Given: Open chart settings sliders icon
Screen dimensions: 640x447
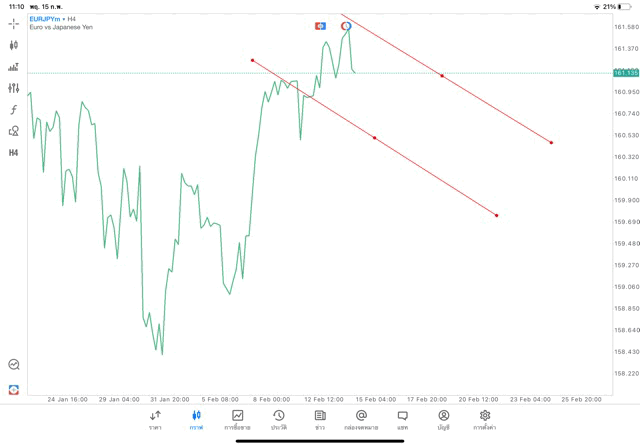Looking at the screenshot, I should pyautogui.click(x=14, y=89).
